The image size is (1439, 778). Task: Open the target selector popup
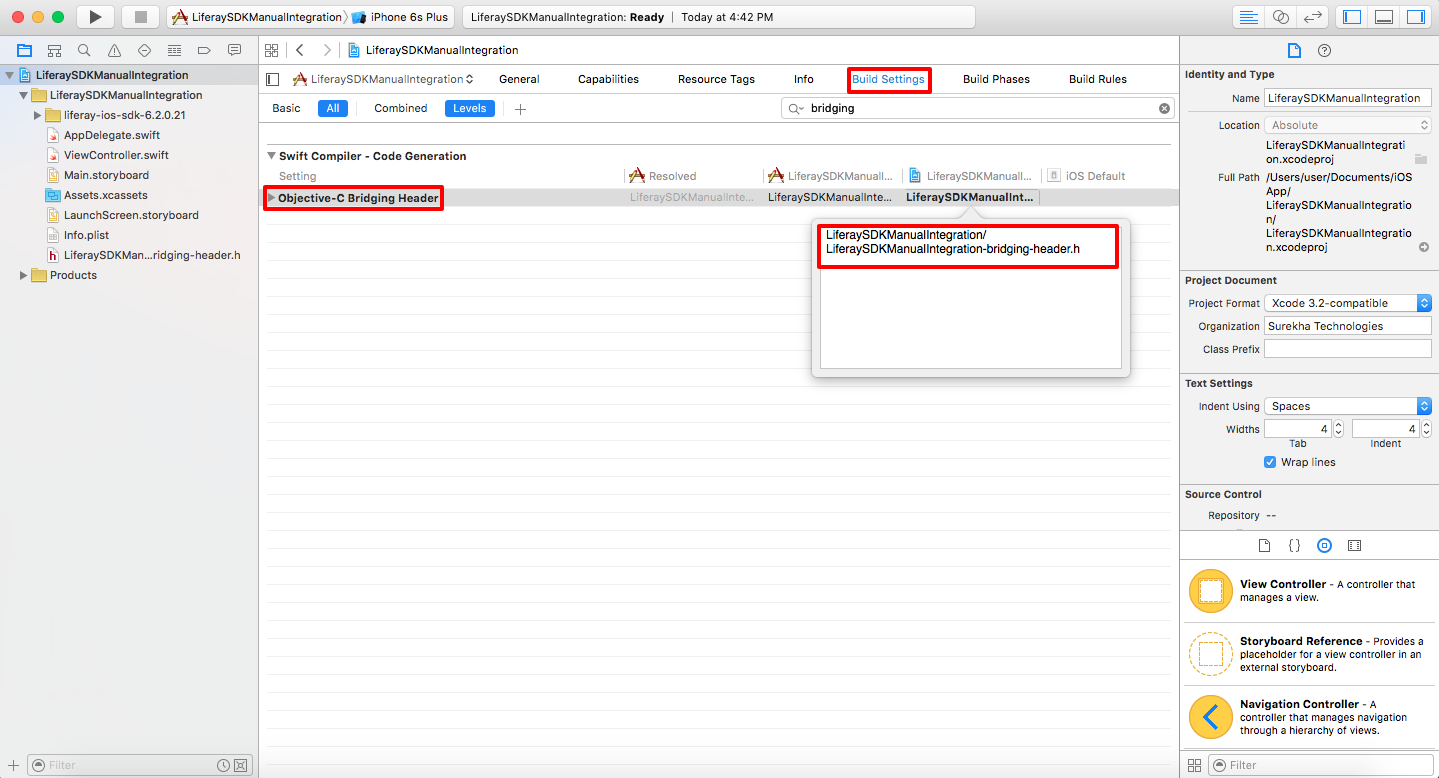[383, 79]
